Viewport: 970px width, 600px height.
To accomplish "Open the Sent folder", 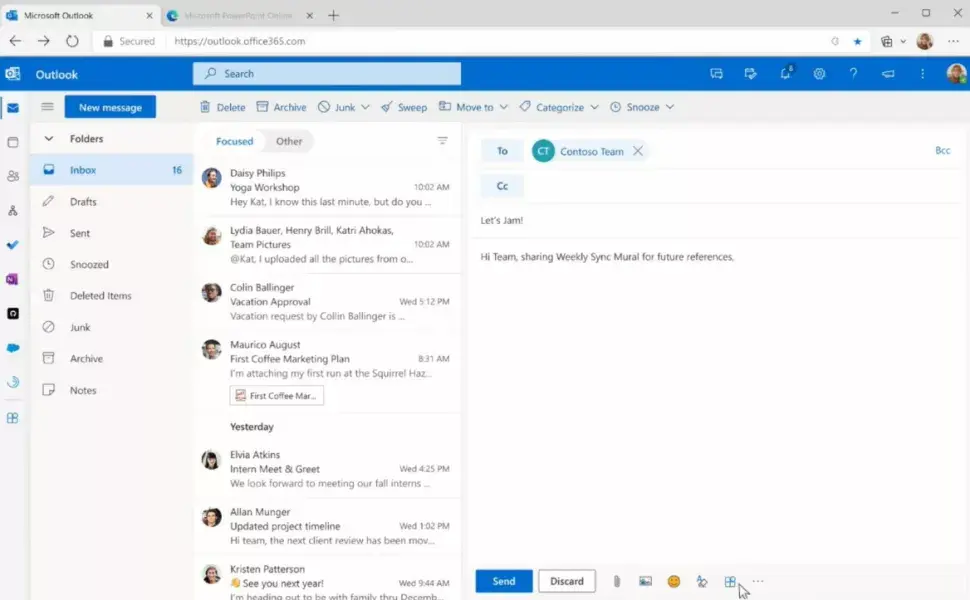I will pyautogui.click(x=112, y=233).
